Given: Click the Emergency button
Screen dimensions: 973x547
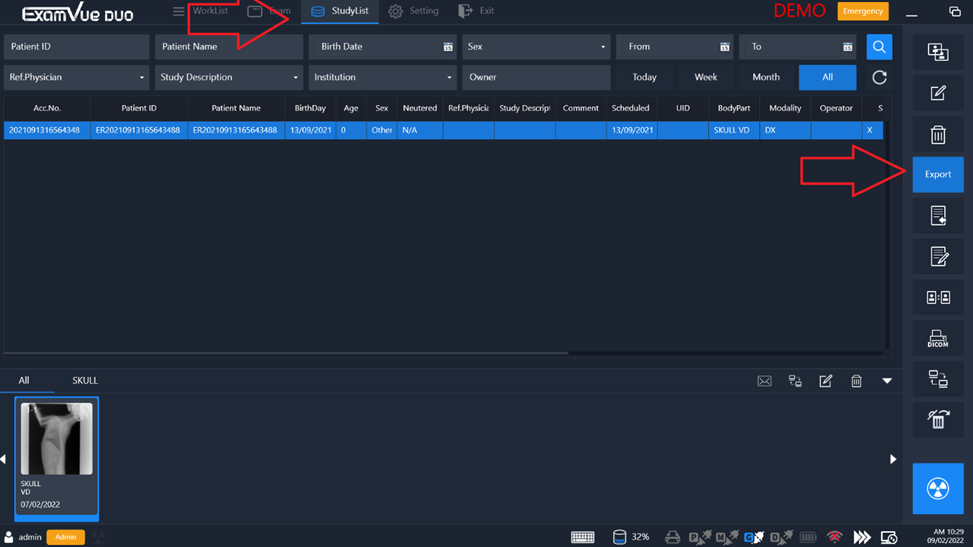Looking at the screenshot, I should coord(863,11).
